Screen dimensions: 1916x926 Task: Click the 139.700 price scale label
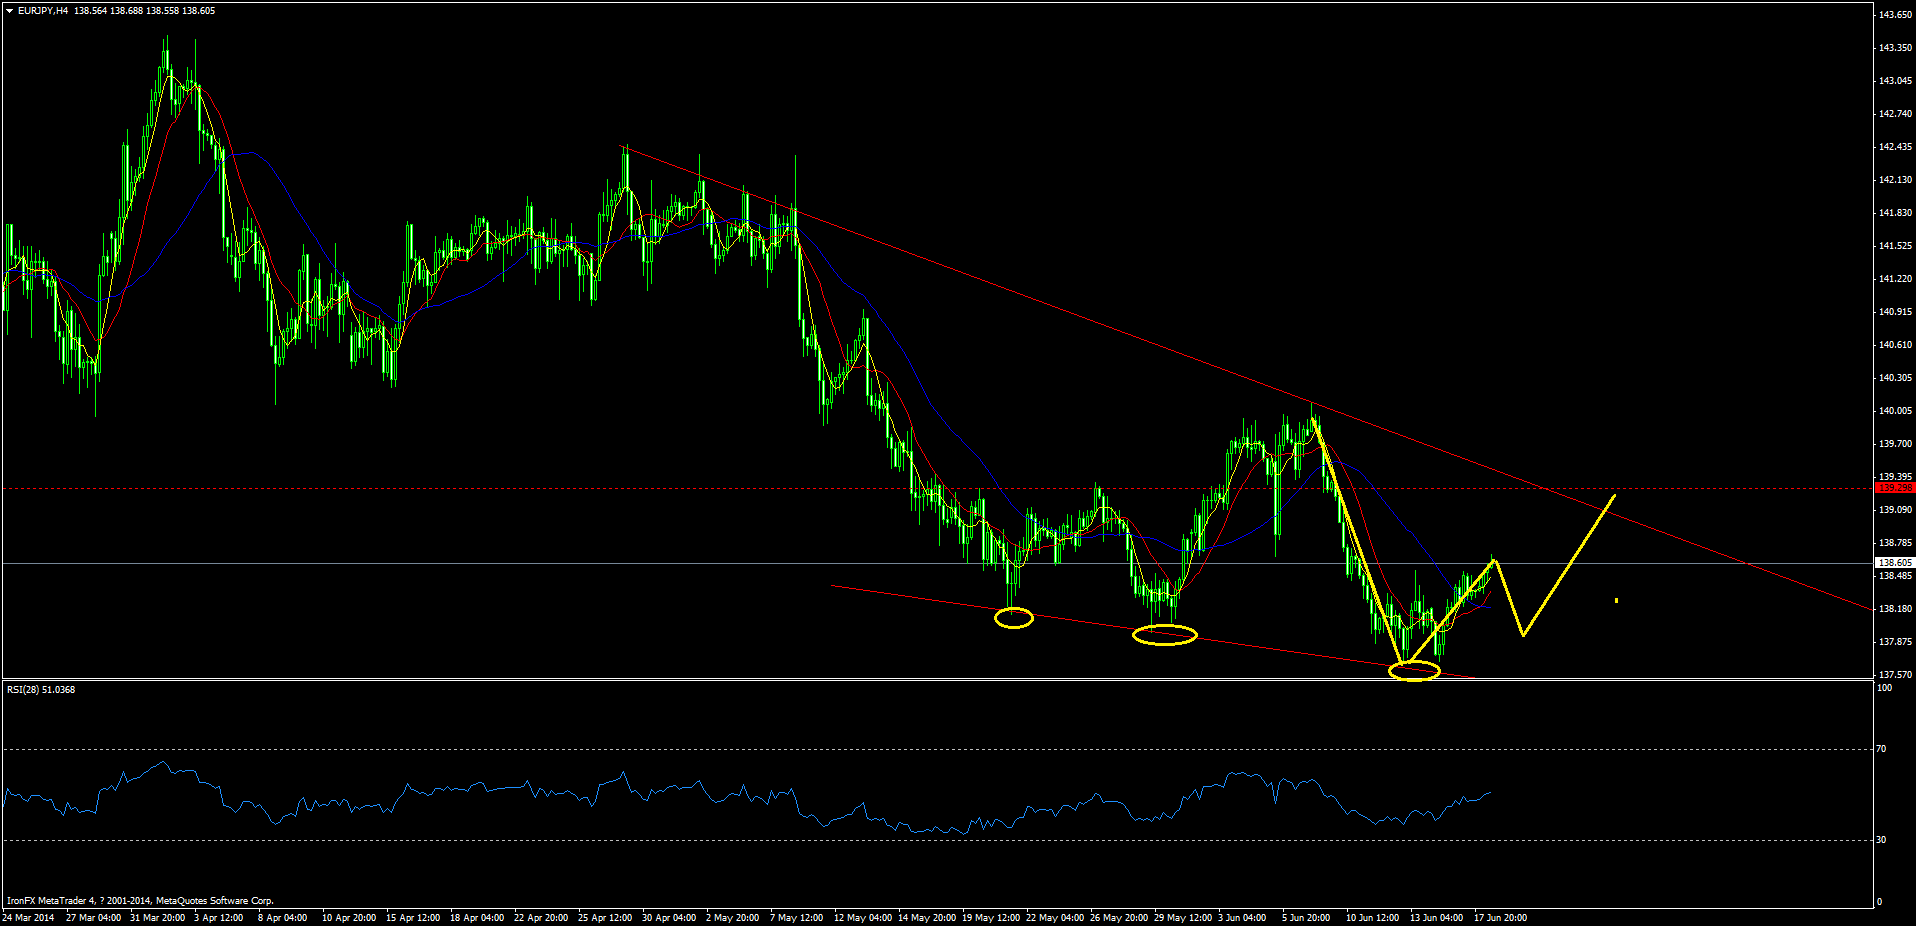(x=1895, y=444)
